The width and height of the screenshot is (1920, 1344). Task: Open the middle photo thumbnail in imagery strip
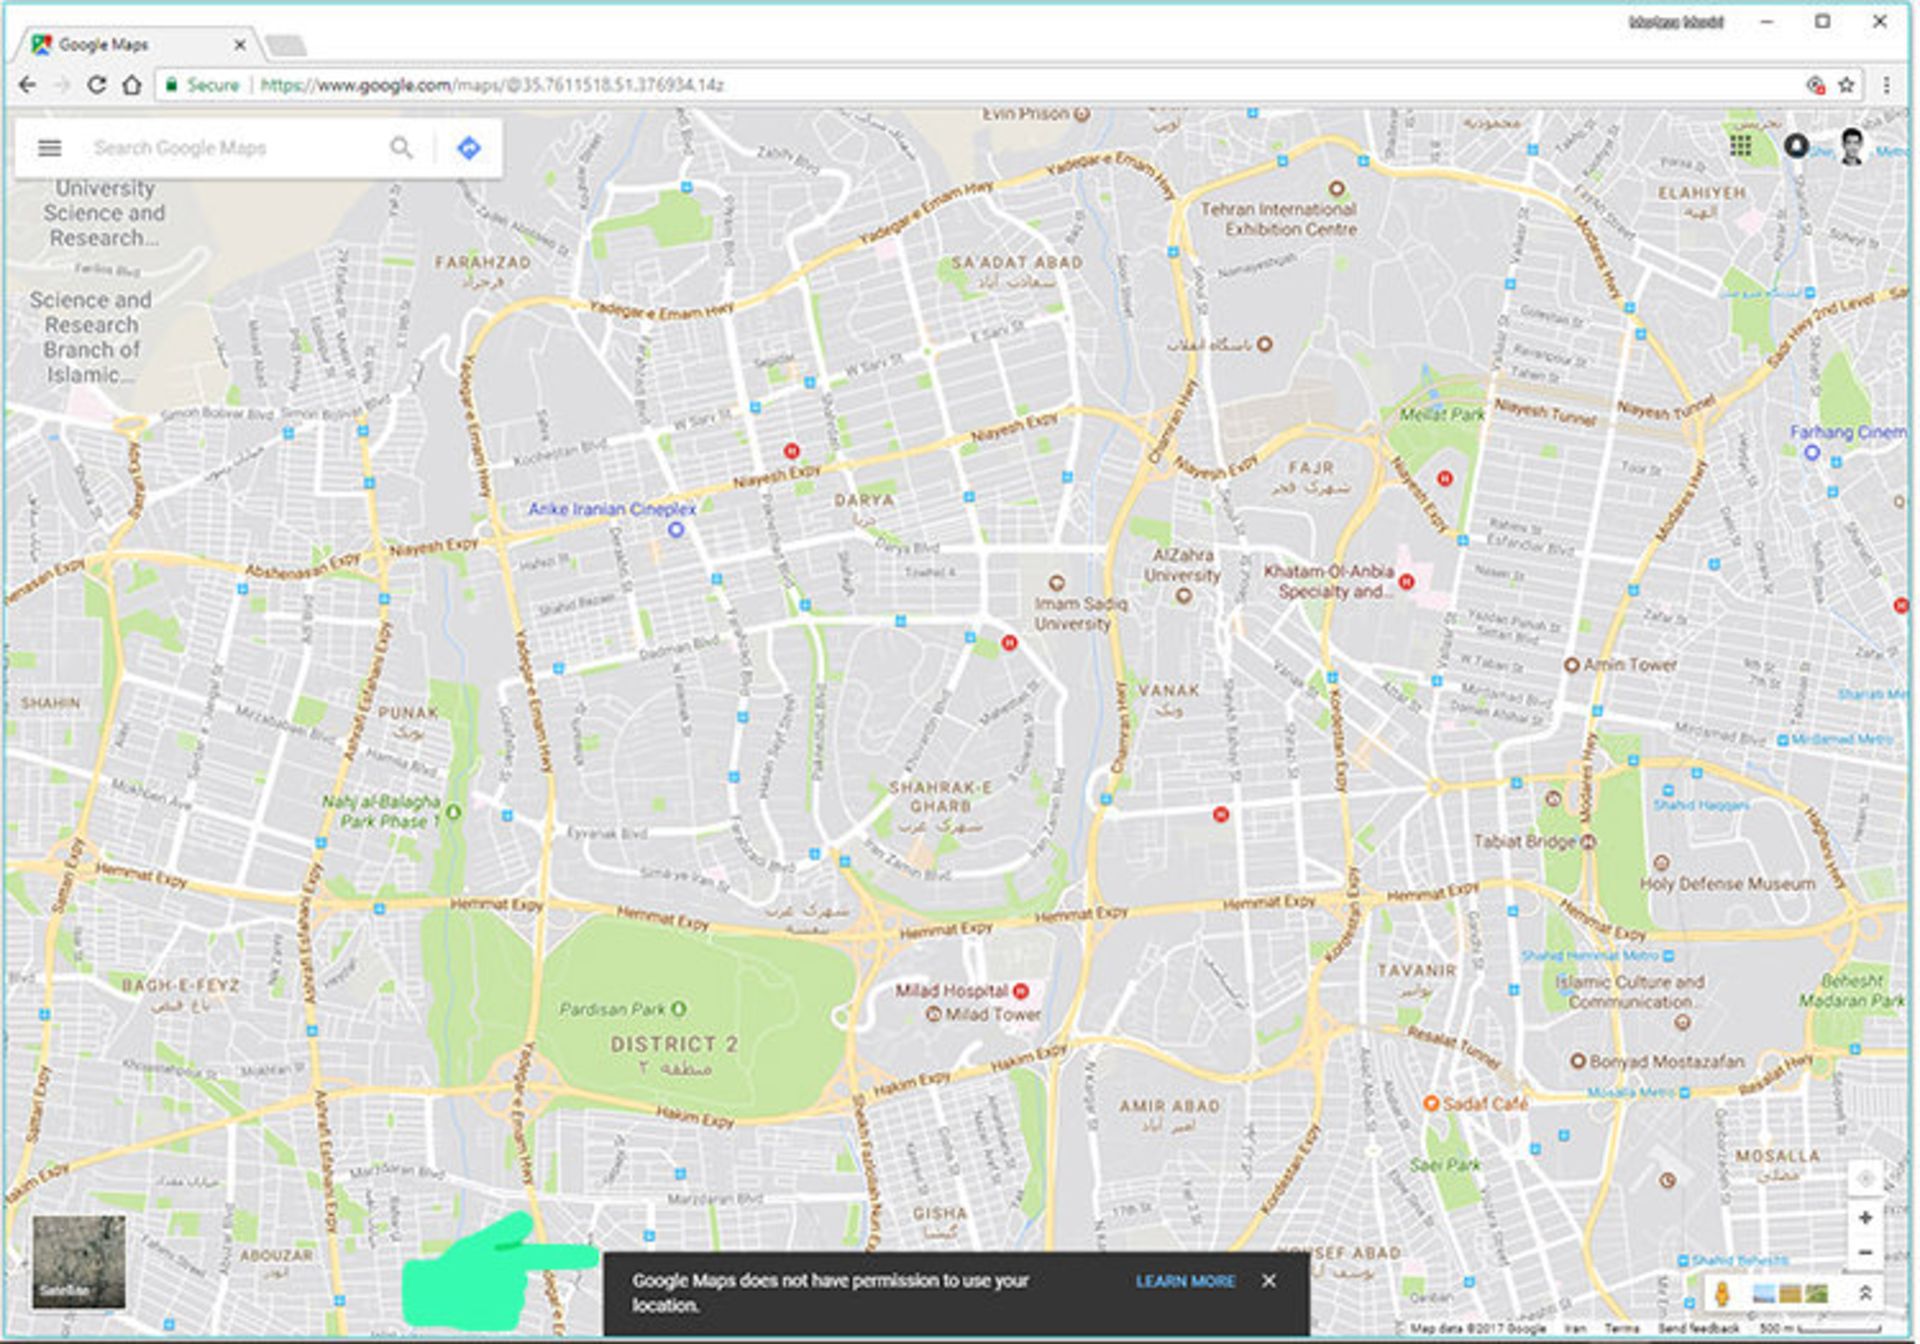point(1790,1294)
